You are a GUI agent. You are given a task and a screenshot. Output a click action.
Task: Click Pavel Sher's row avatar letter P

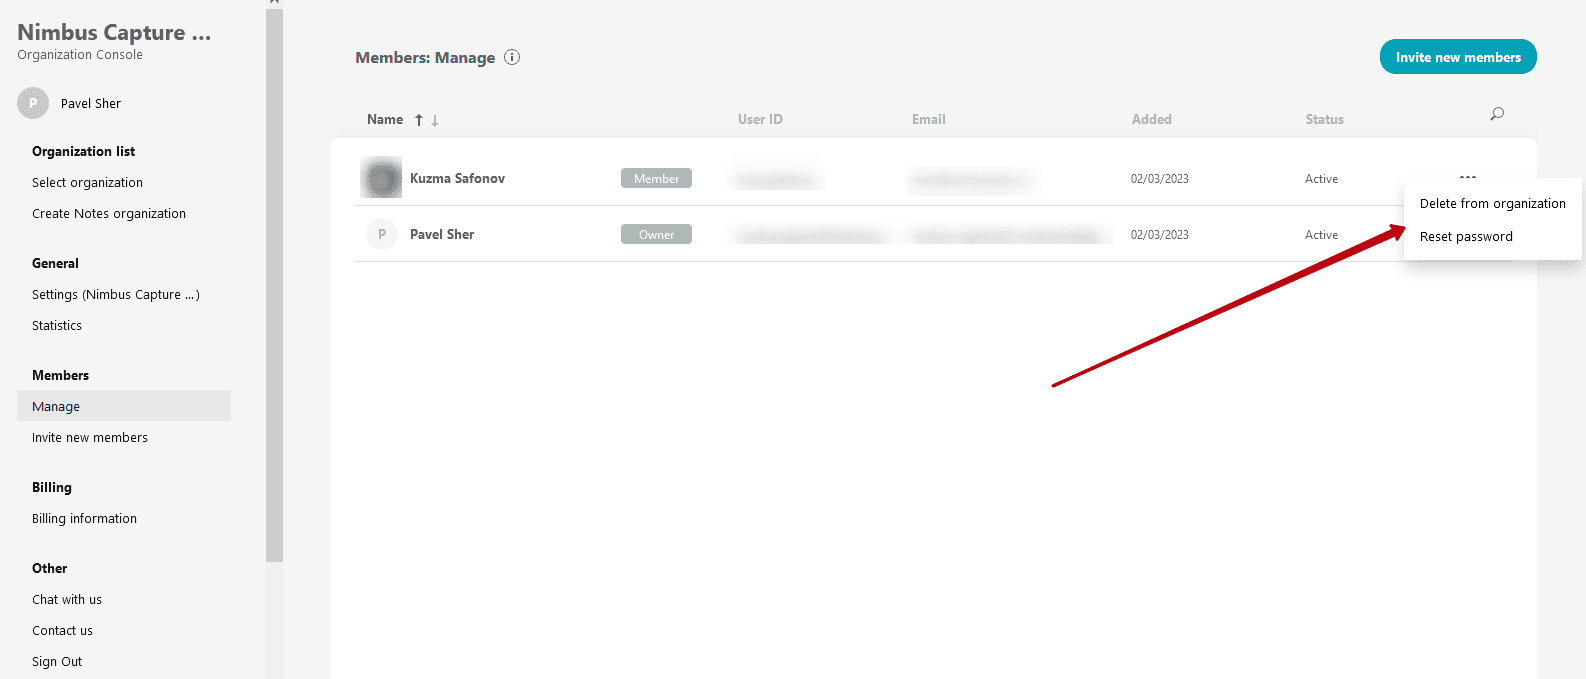[382, 234]
